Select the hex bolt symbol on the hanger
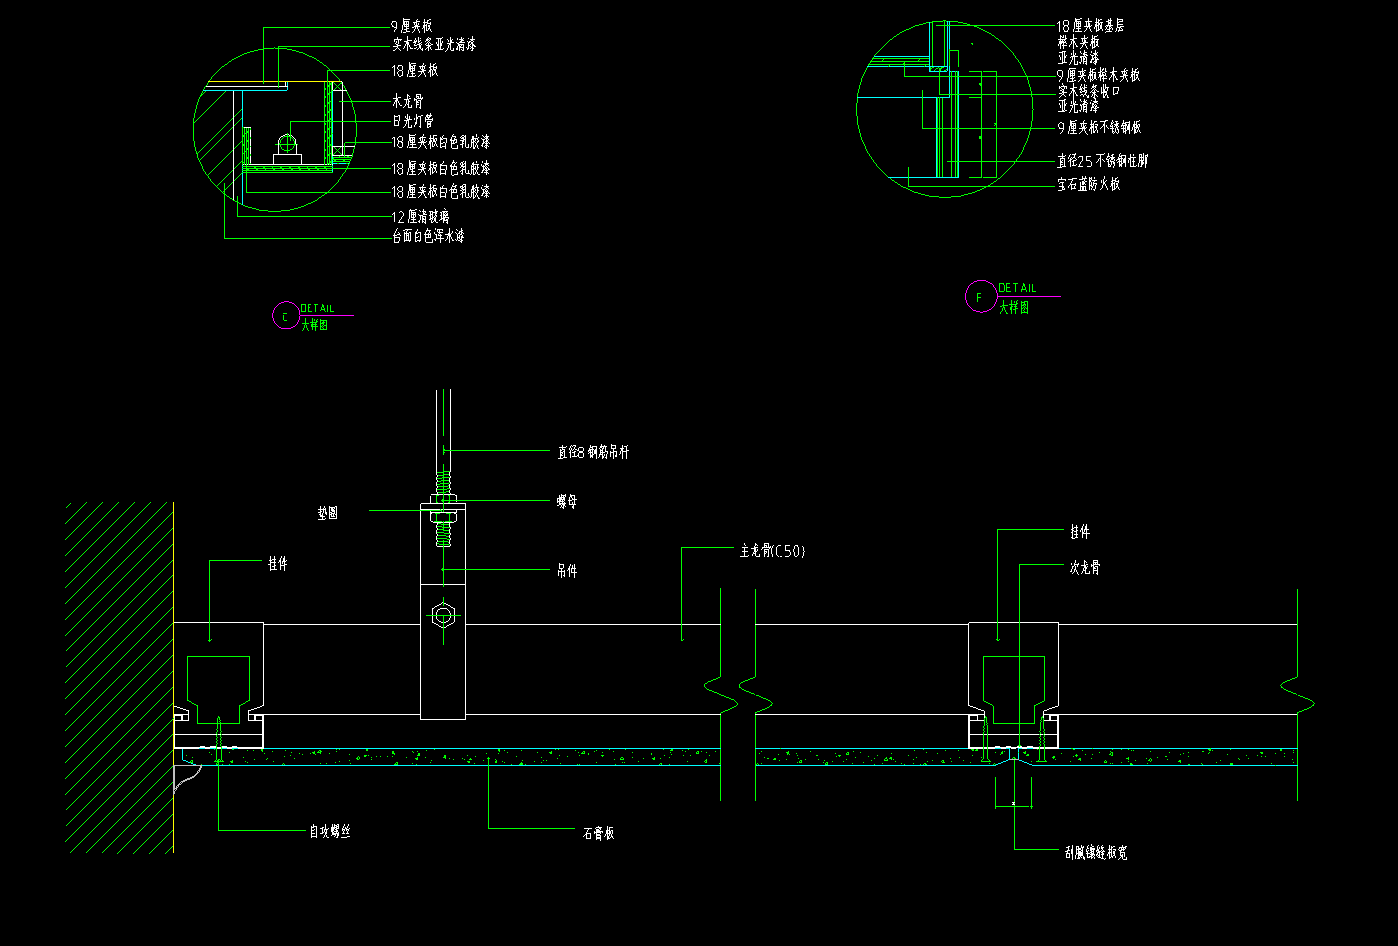This screenshot has width=1398, height=946. pos(443,615)
